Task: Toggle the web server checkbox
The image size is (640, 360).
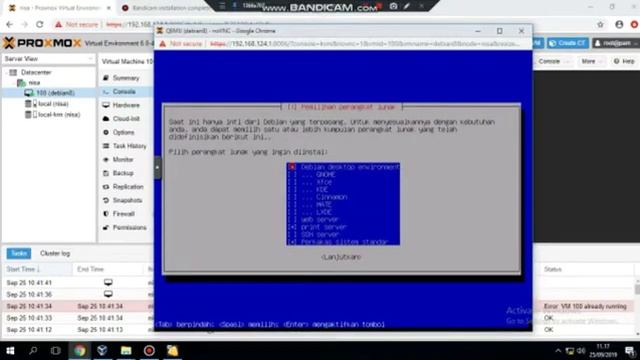Action: 292,220
